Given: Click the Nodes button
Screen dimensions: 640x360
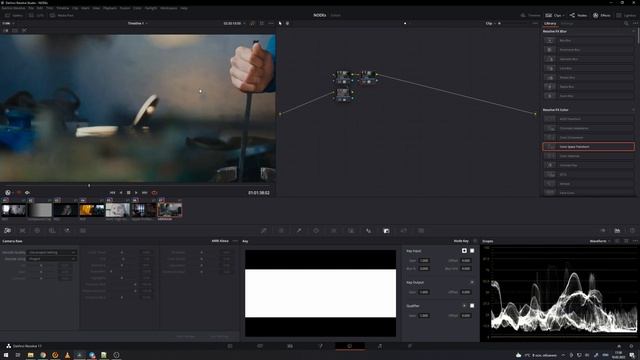Looking at the screenshot, I should pyautogui.click(x=578, y=16).
